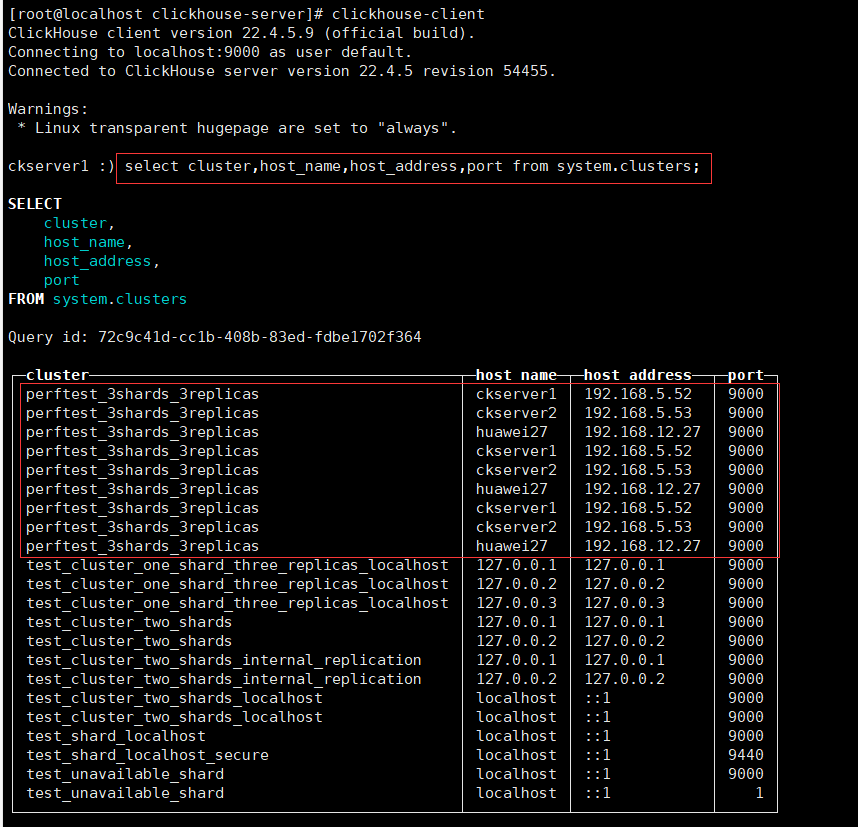Click host_address '127.0.0.1' in the internal_replication row
The width and height of the screenshot is (858, 827).
(625, 660)
